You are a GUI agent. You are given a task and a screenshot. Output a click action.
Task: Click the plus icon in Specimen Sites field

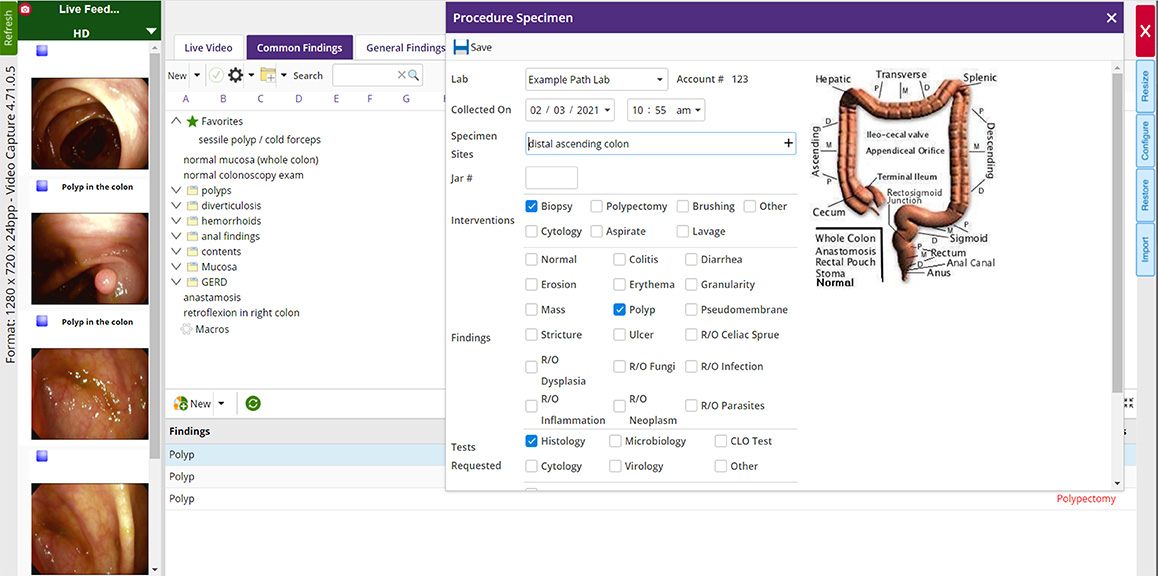click(788, 143)
